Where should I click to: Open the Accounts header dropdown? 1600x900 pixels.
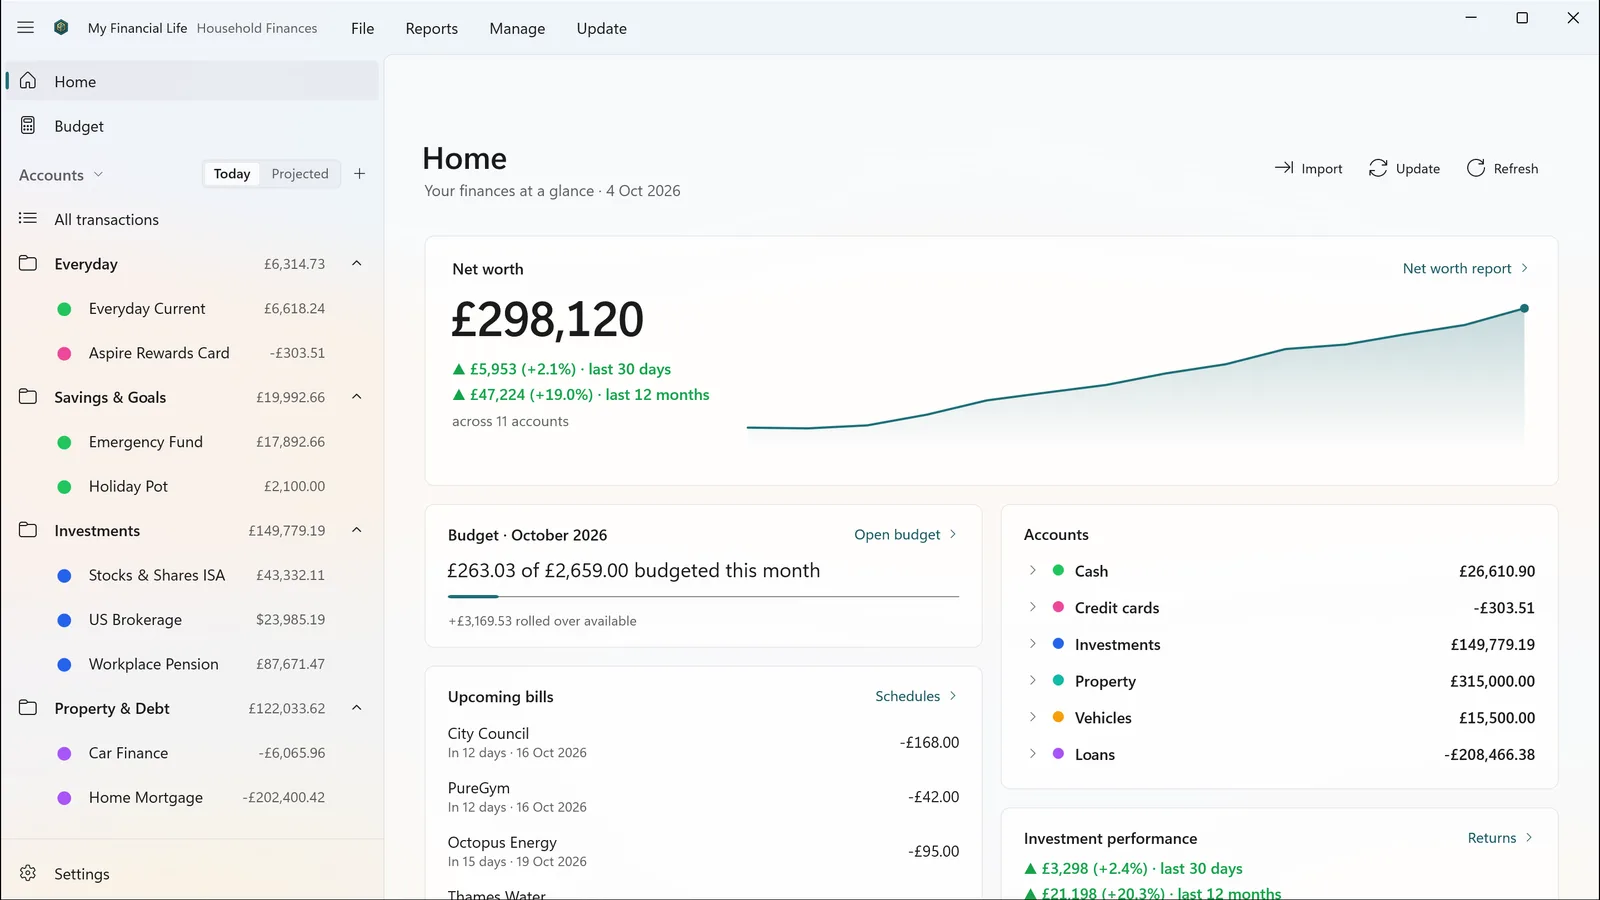point(61,175)
